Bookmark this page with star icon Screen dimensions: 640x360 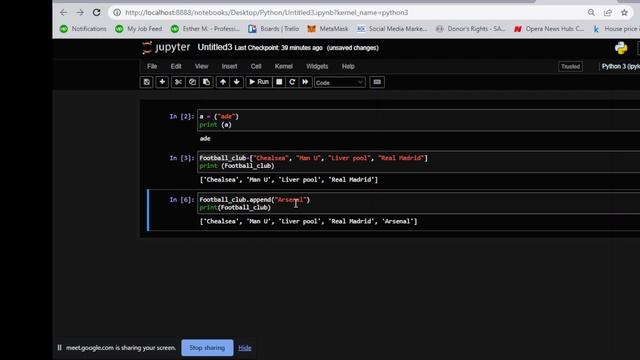[x=624, y=13]
